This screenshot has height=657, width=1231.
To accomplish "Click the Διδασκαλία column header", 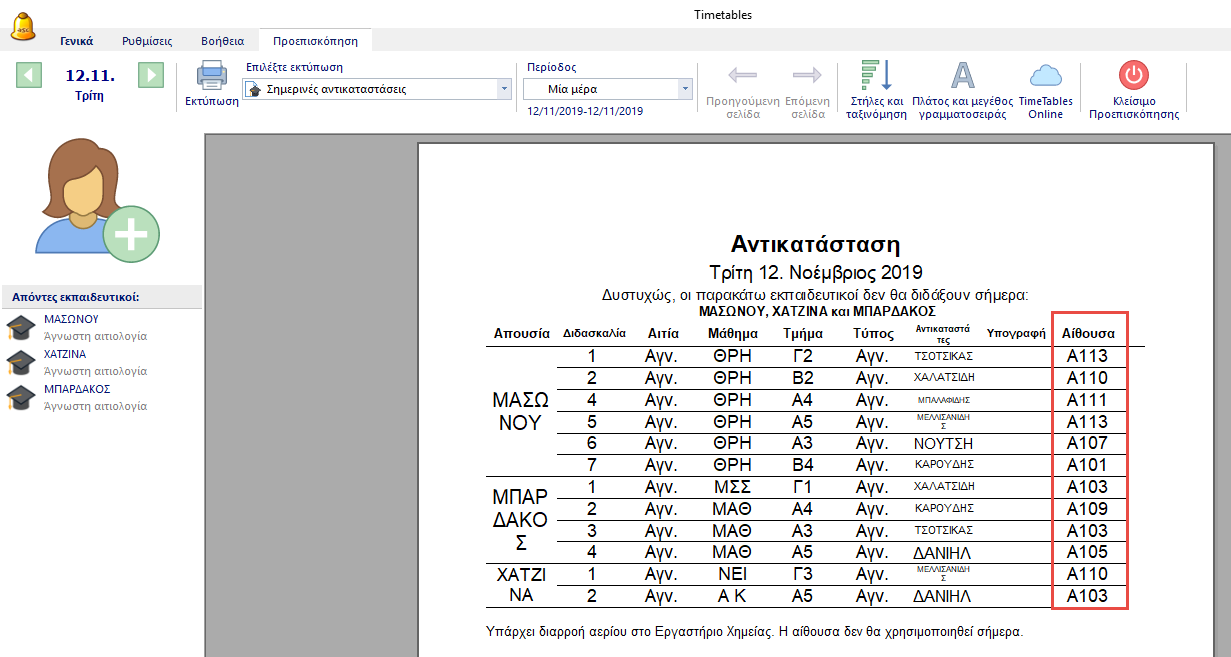I will tap(595, 333).
